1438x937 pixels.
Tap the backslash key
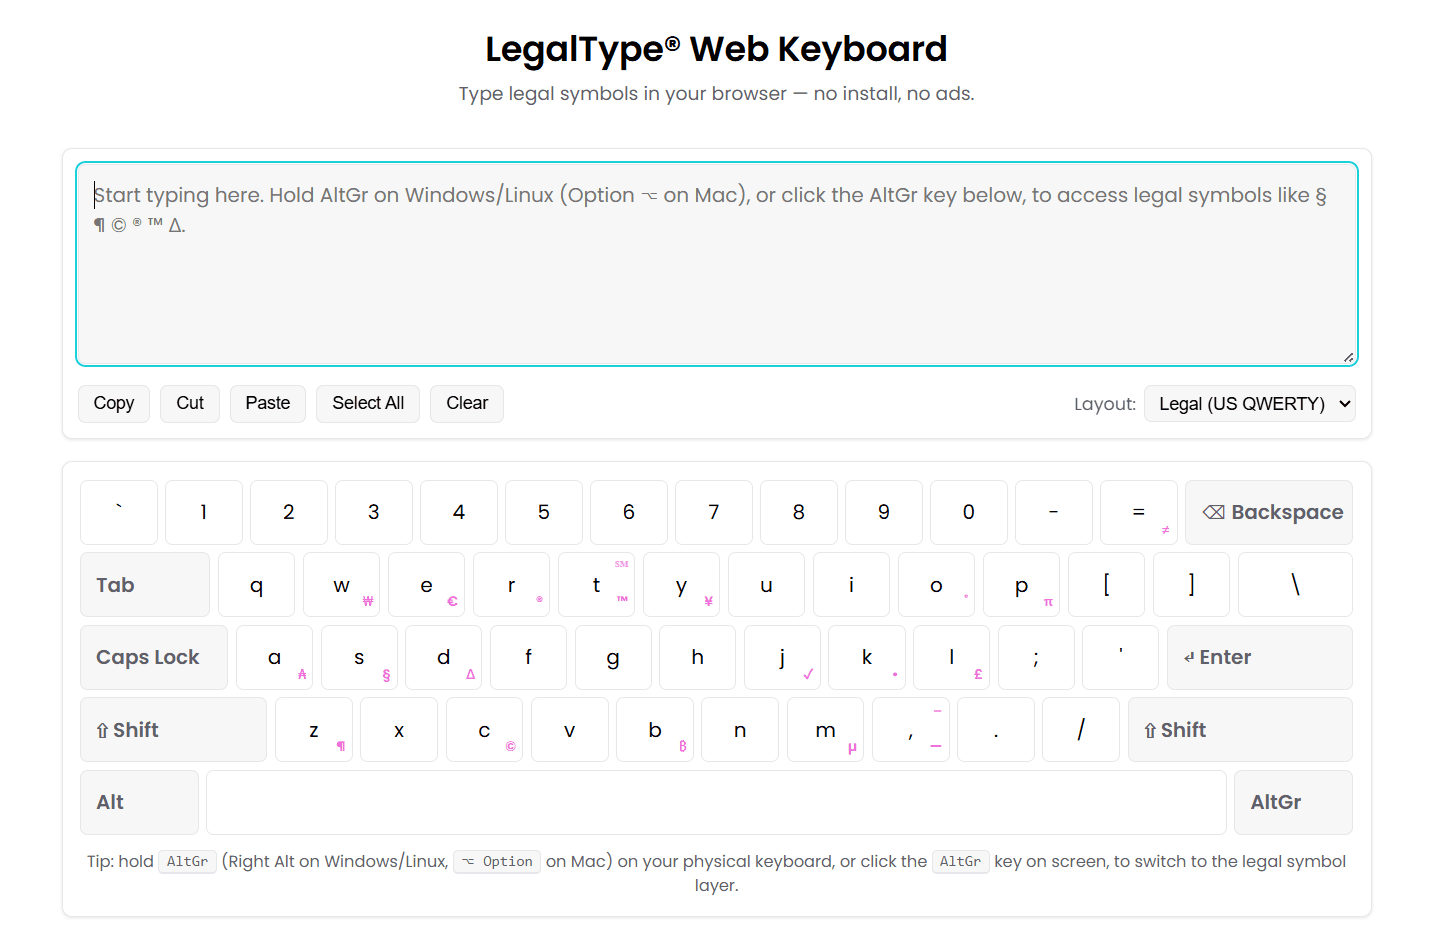[x=1295, y=585]
